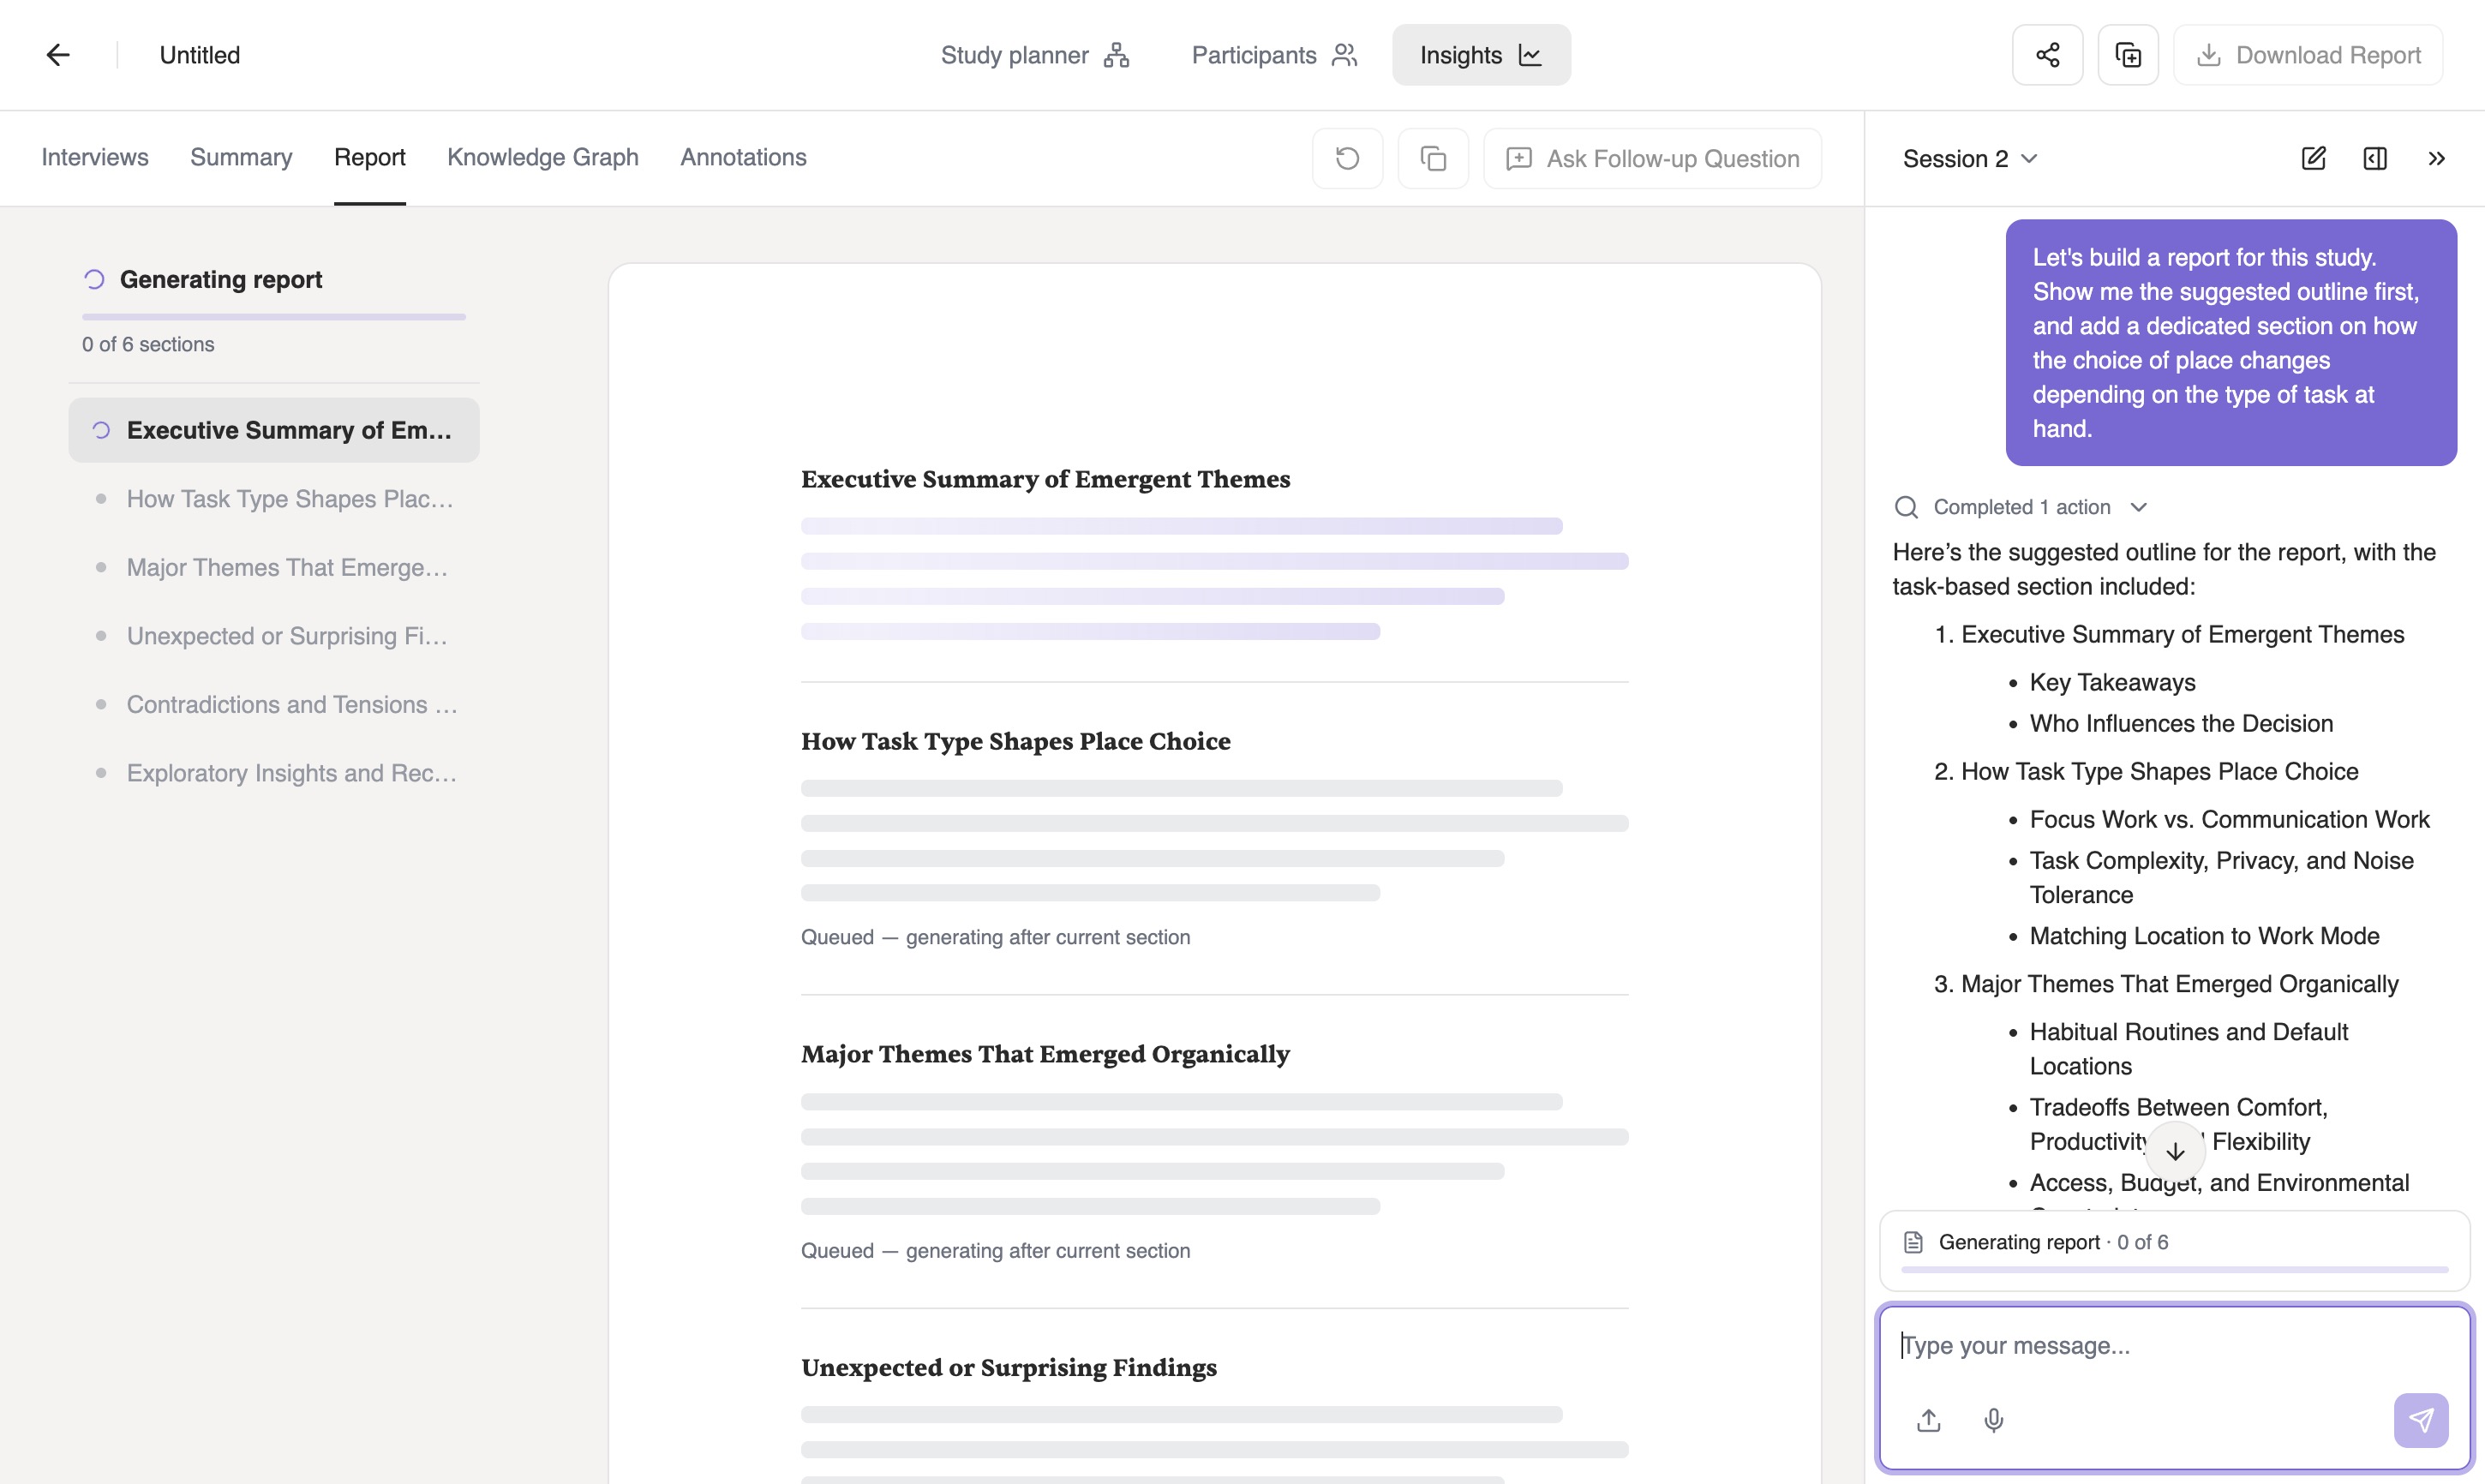This screenshot has height=1484, width=2485.
Task: Open the Participants tab
Action: (1274, 55)
